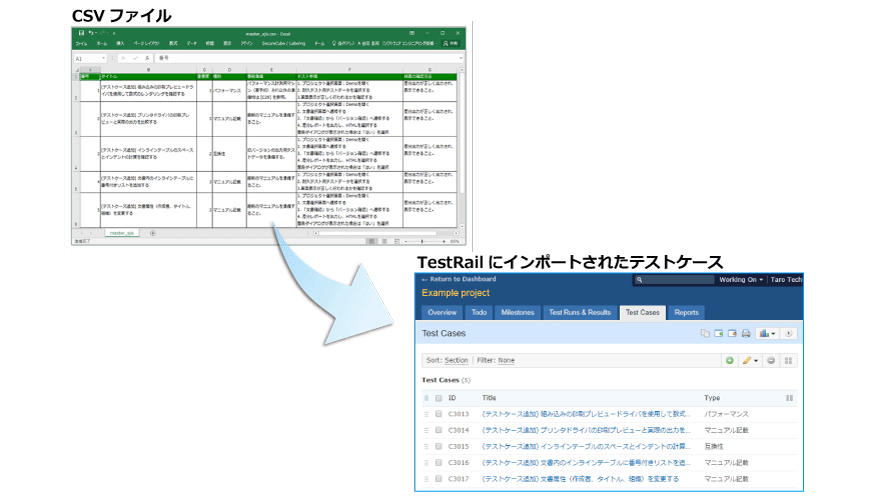This screenshot has height=500, width=870.
Task: Switch Excel to normal view icon
Action: coord(372,241)
